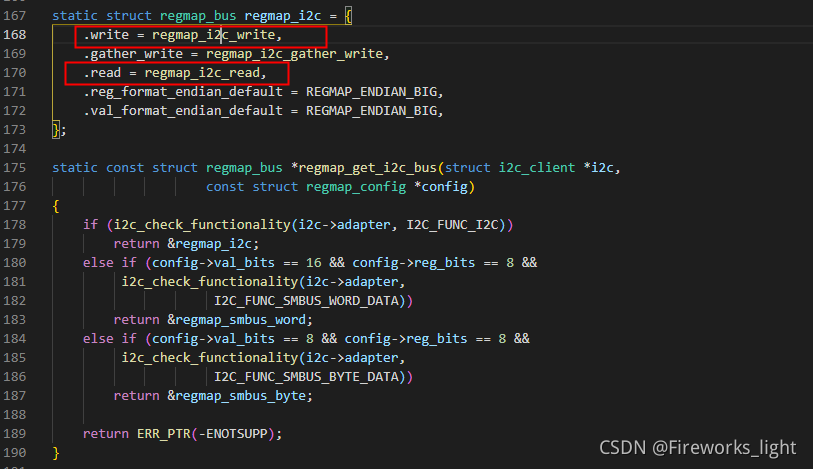Image resolution: width=813 pixels, height=469 pixels.
Task: Click the regmap_i2c_read identifier
Action: coord(202,73)
